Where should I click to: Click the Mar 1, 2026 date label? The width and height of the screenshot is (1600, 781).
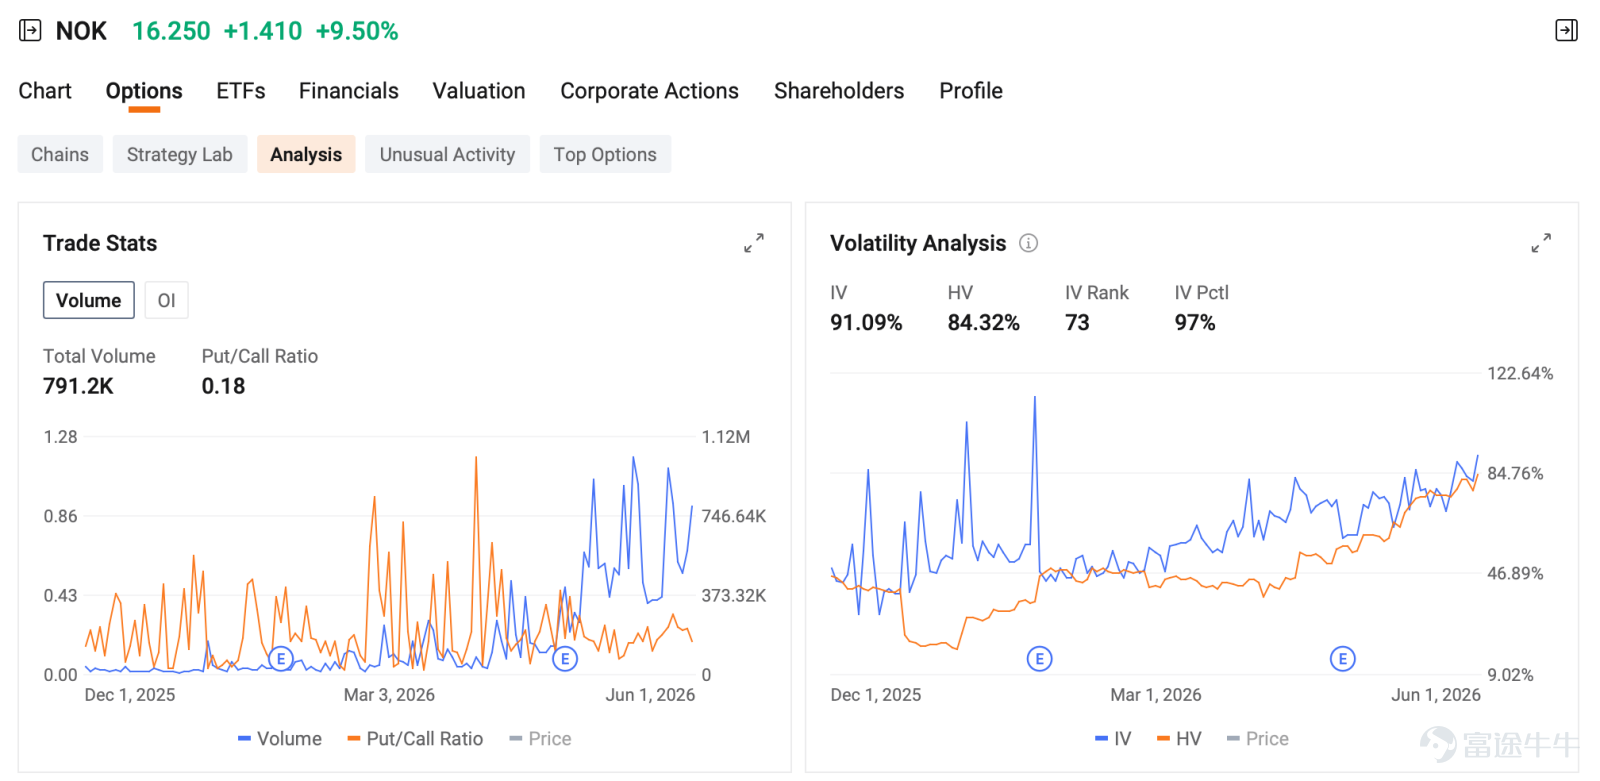[1156, 695]
